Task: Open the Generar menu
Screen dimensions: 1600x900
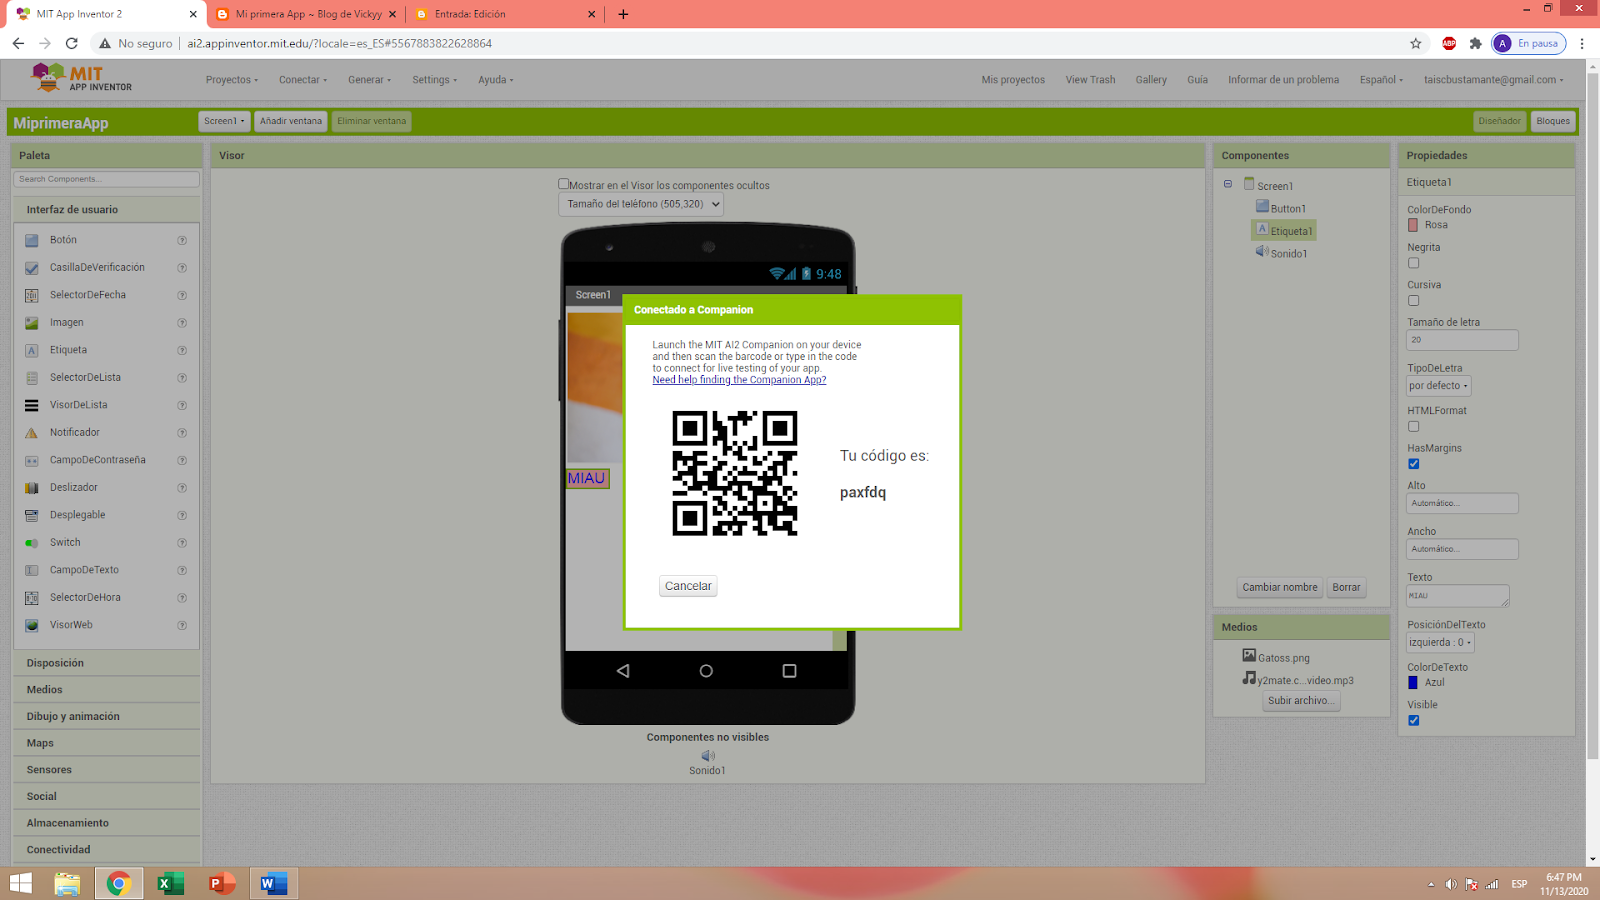Action: point(369,80)
